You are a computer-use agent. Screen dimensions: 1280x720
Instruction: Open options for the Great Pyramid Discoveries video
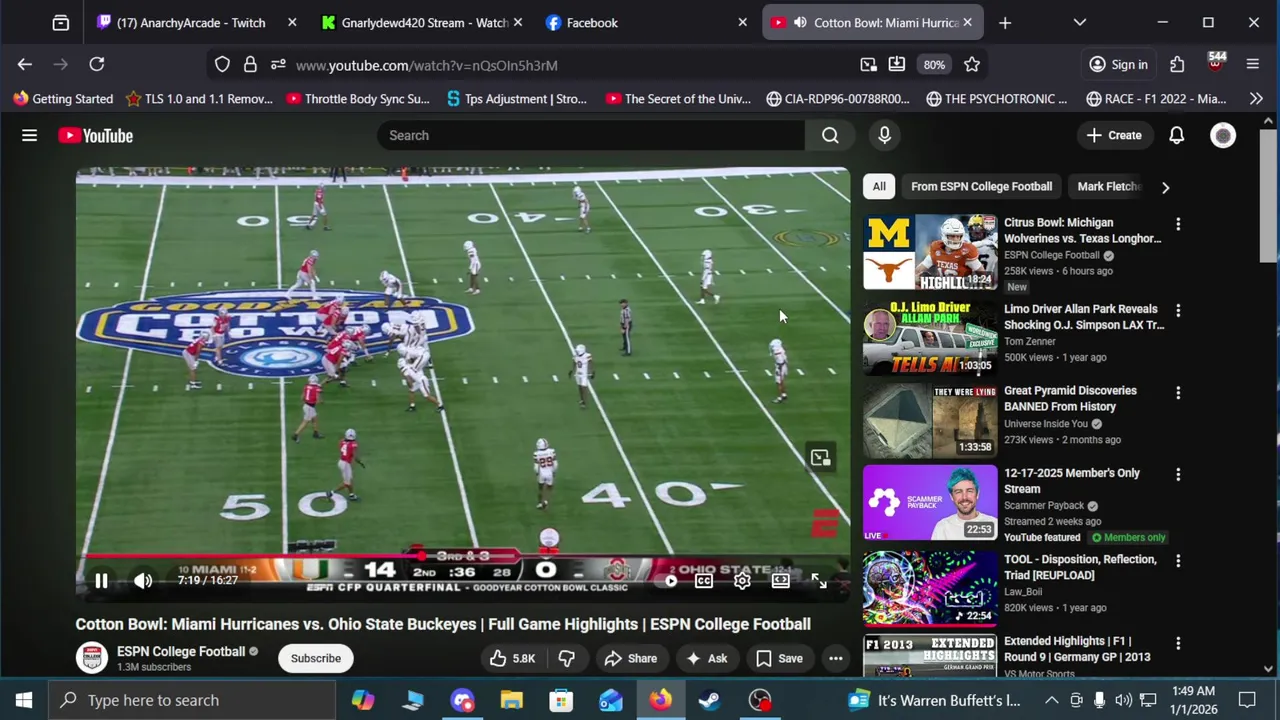1178,393
